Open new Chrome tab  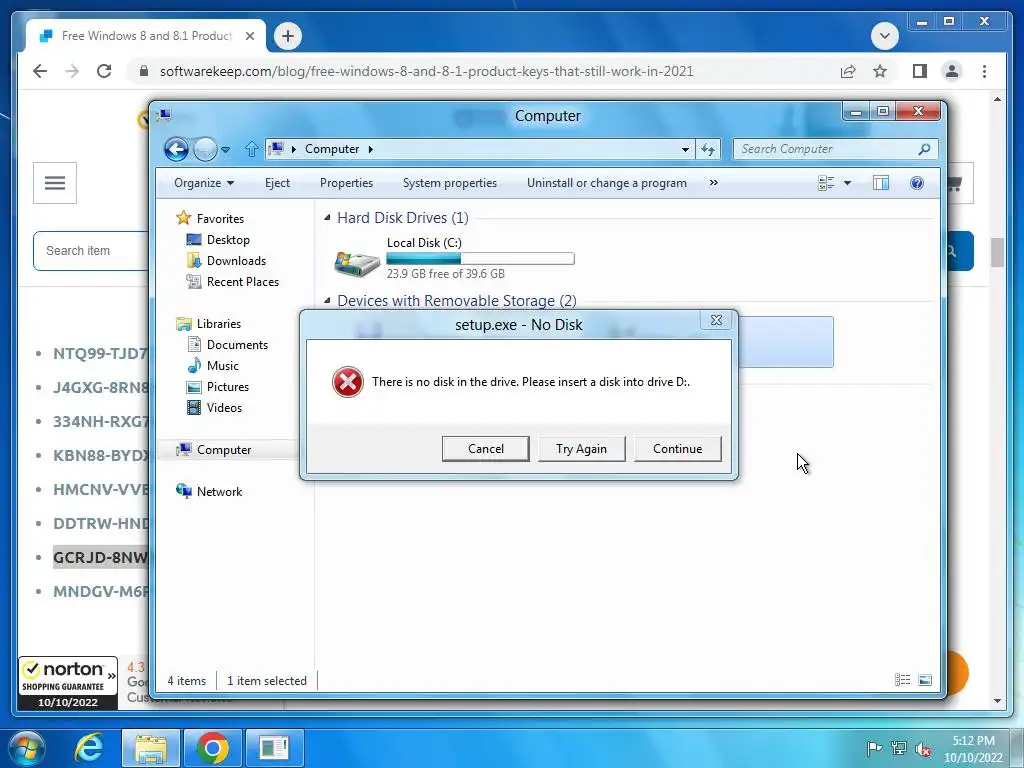pyautogui.click(x=288, y=36)
